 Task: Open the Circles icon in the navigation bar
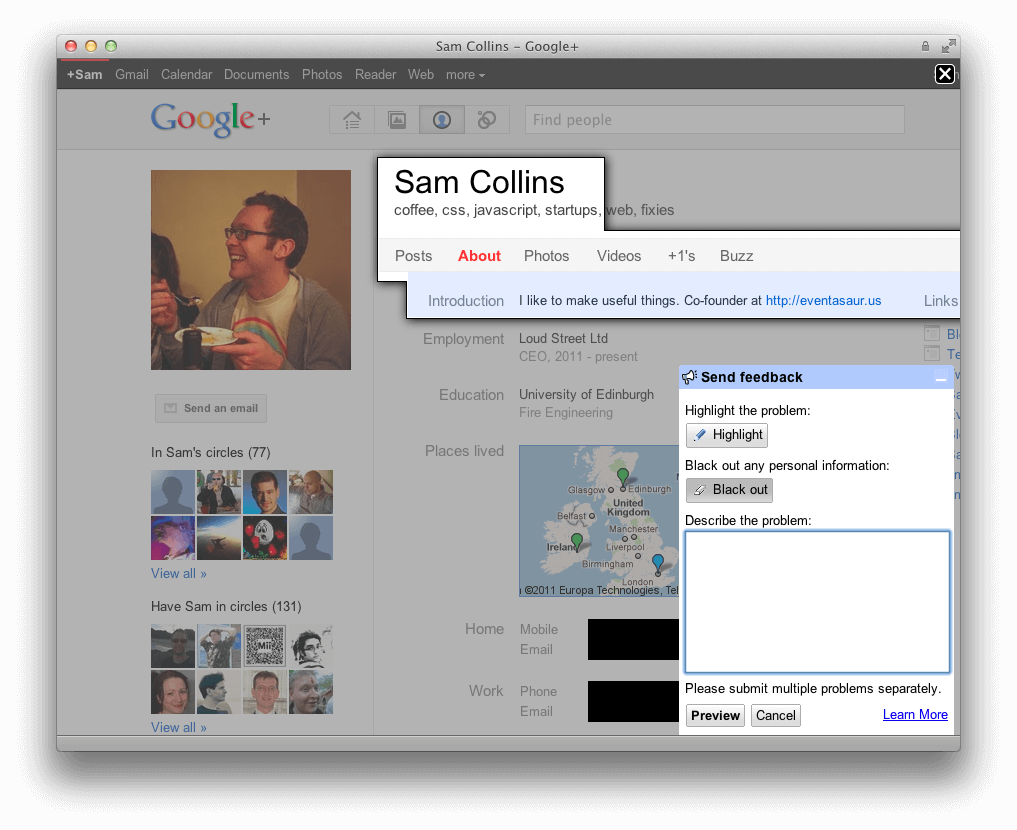pos(486,119)
